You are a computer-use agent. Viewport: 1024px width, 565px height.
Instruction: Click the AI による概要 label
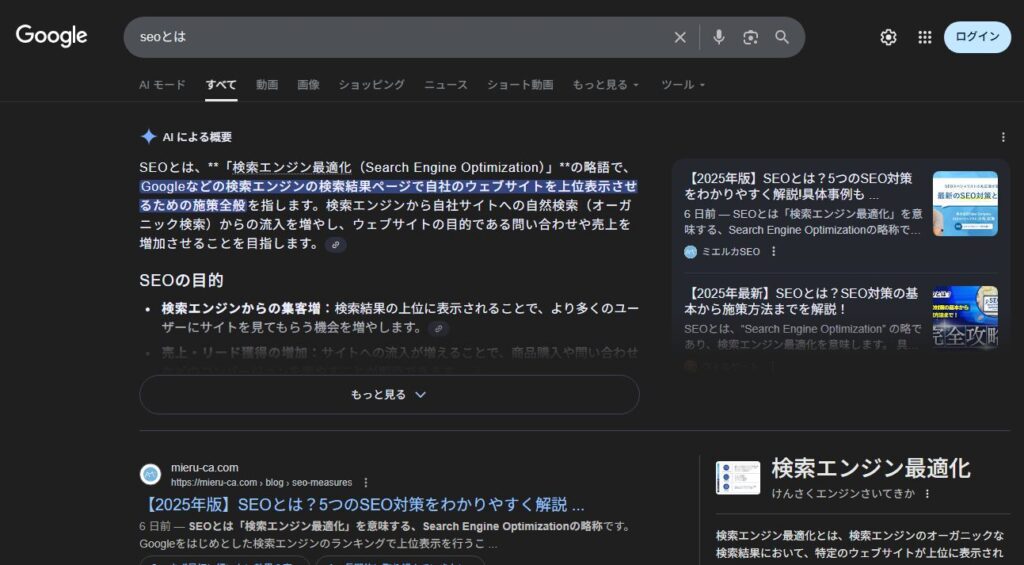pyautogui.click(x=197, y=137)
